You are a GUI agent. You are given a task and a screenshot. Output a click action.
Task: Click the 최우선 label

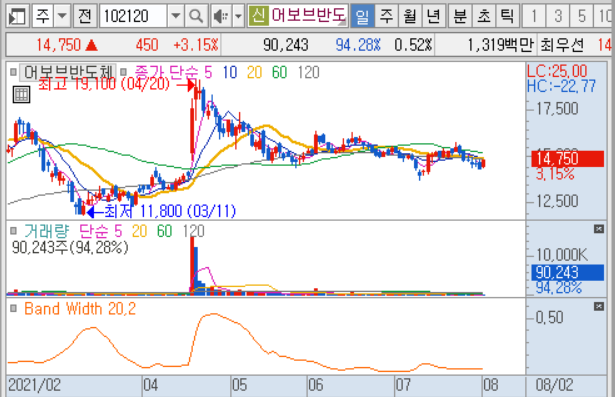point(562,45)
